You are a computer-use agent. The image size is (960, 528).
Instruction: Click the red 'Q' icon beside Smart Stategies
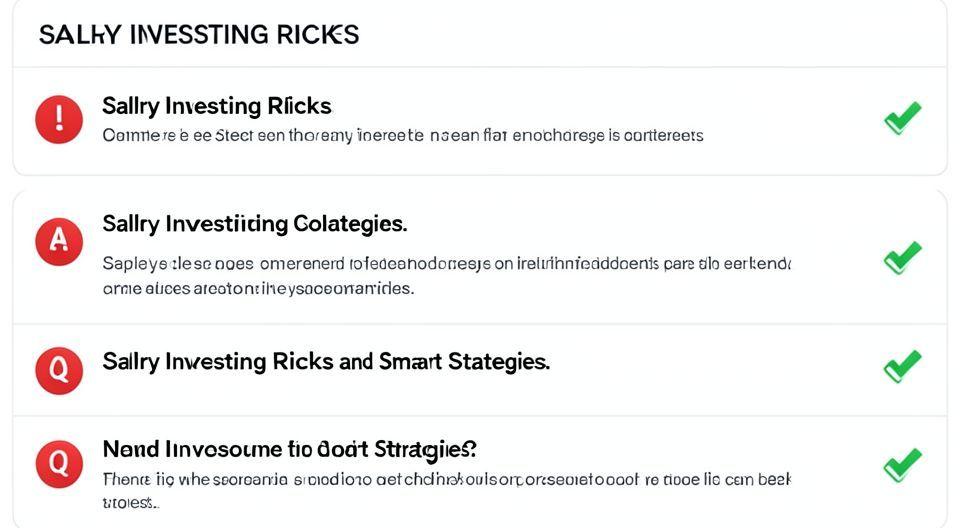59,370
